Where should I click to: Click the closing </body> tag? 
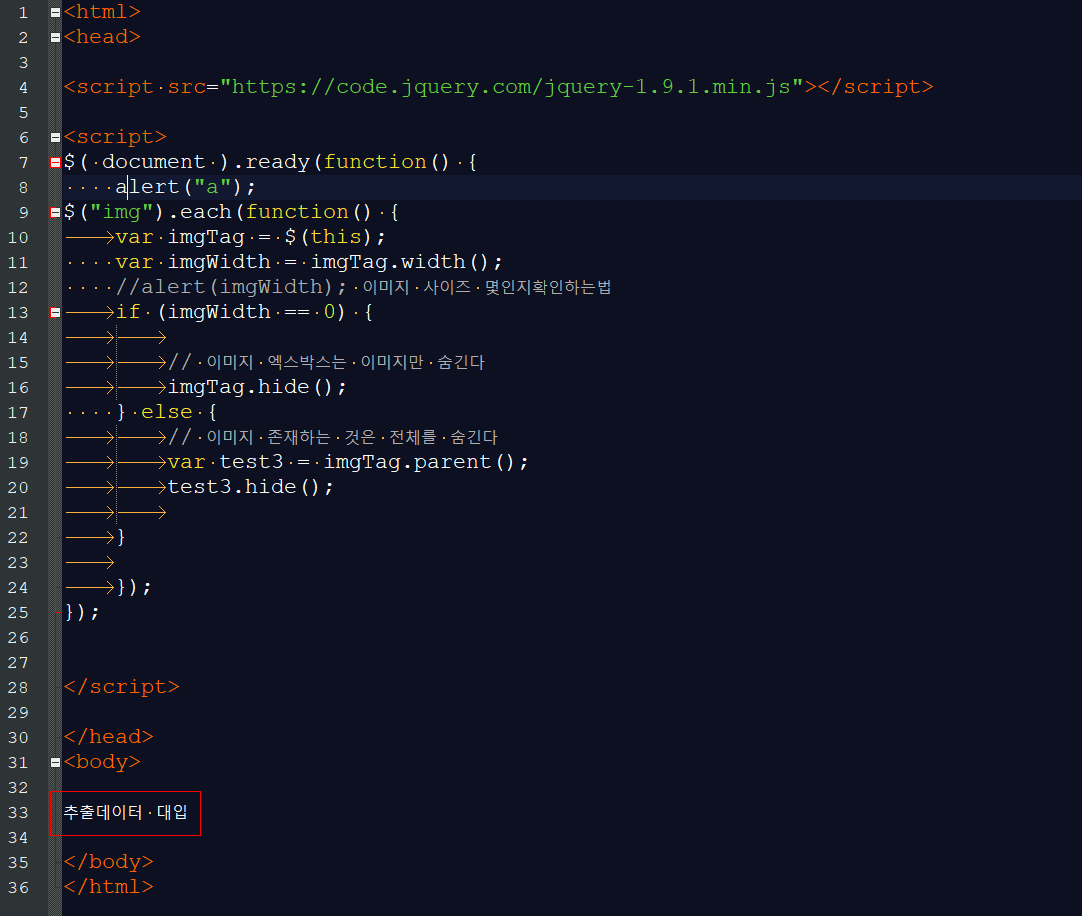point(108,862)
